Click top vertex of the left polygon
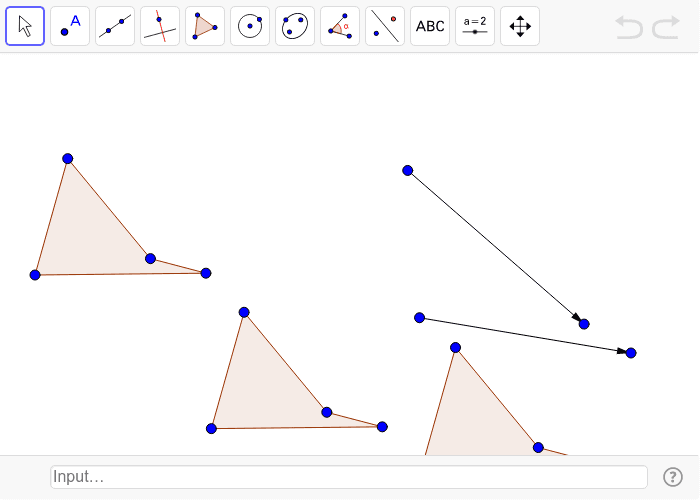The height and width of the screenshot is (500, 700). tap(67, 158)
